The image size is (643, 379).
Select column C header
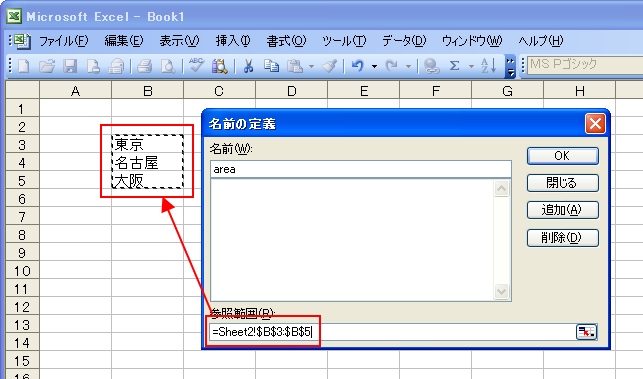219,90
